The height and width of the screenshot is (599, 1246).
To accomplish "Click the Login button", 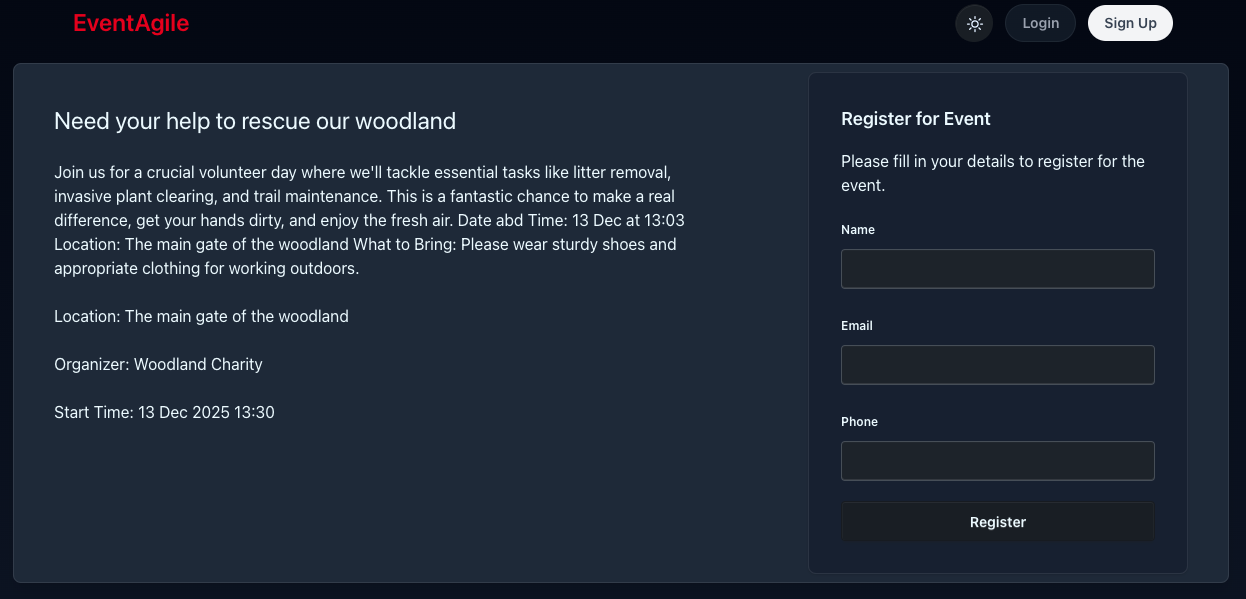I will (x=1040, y=23).
